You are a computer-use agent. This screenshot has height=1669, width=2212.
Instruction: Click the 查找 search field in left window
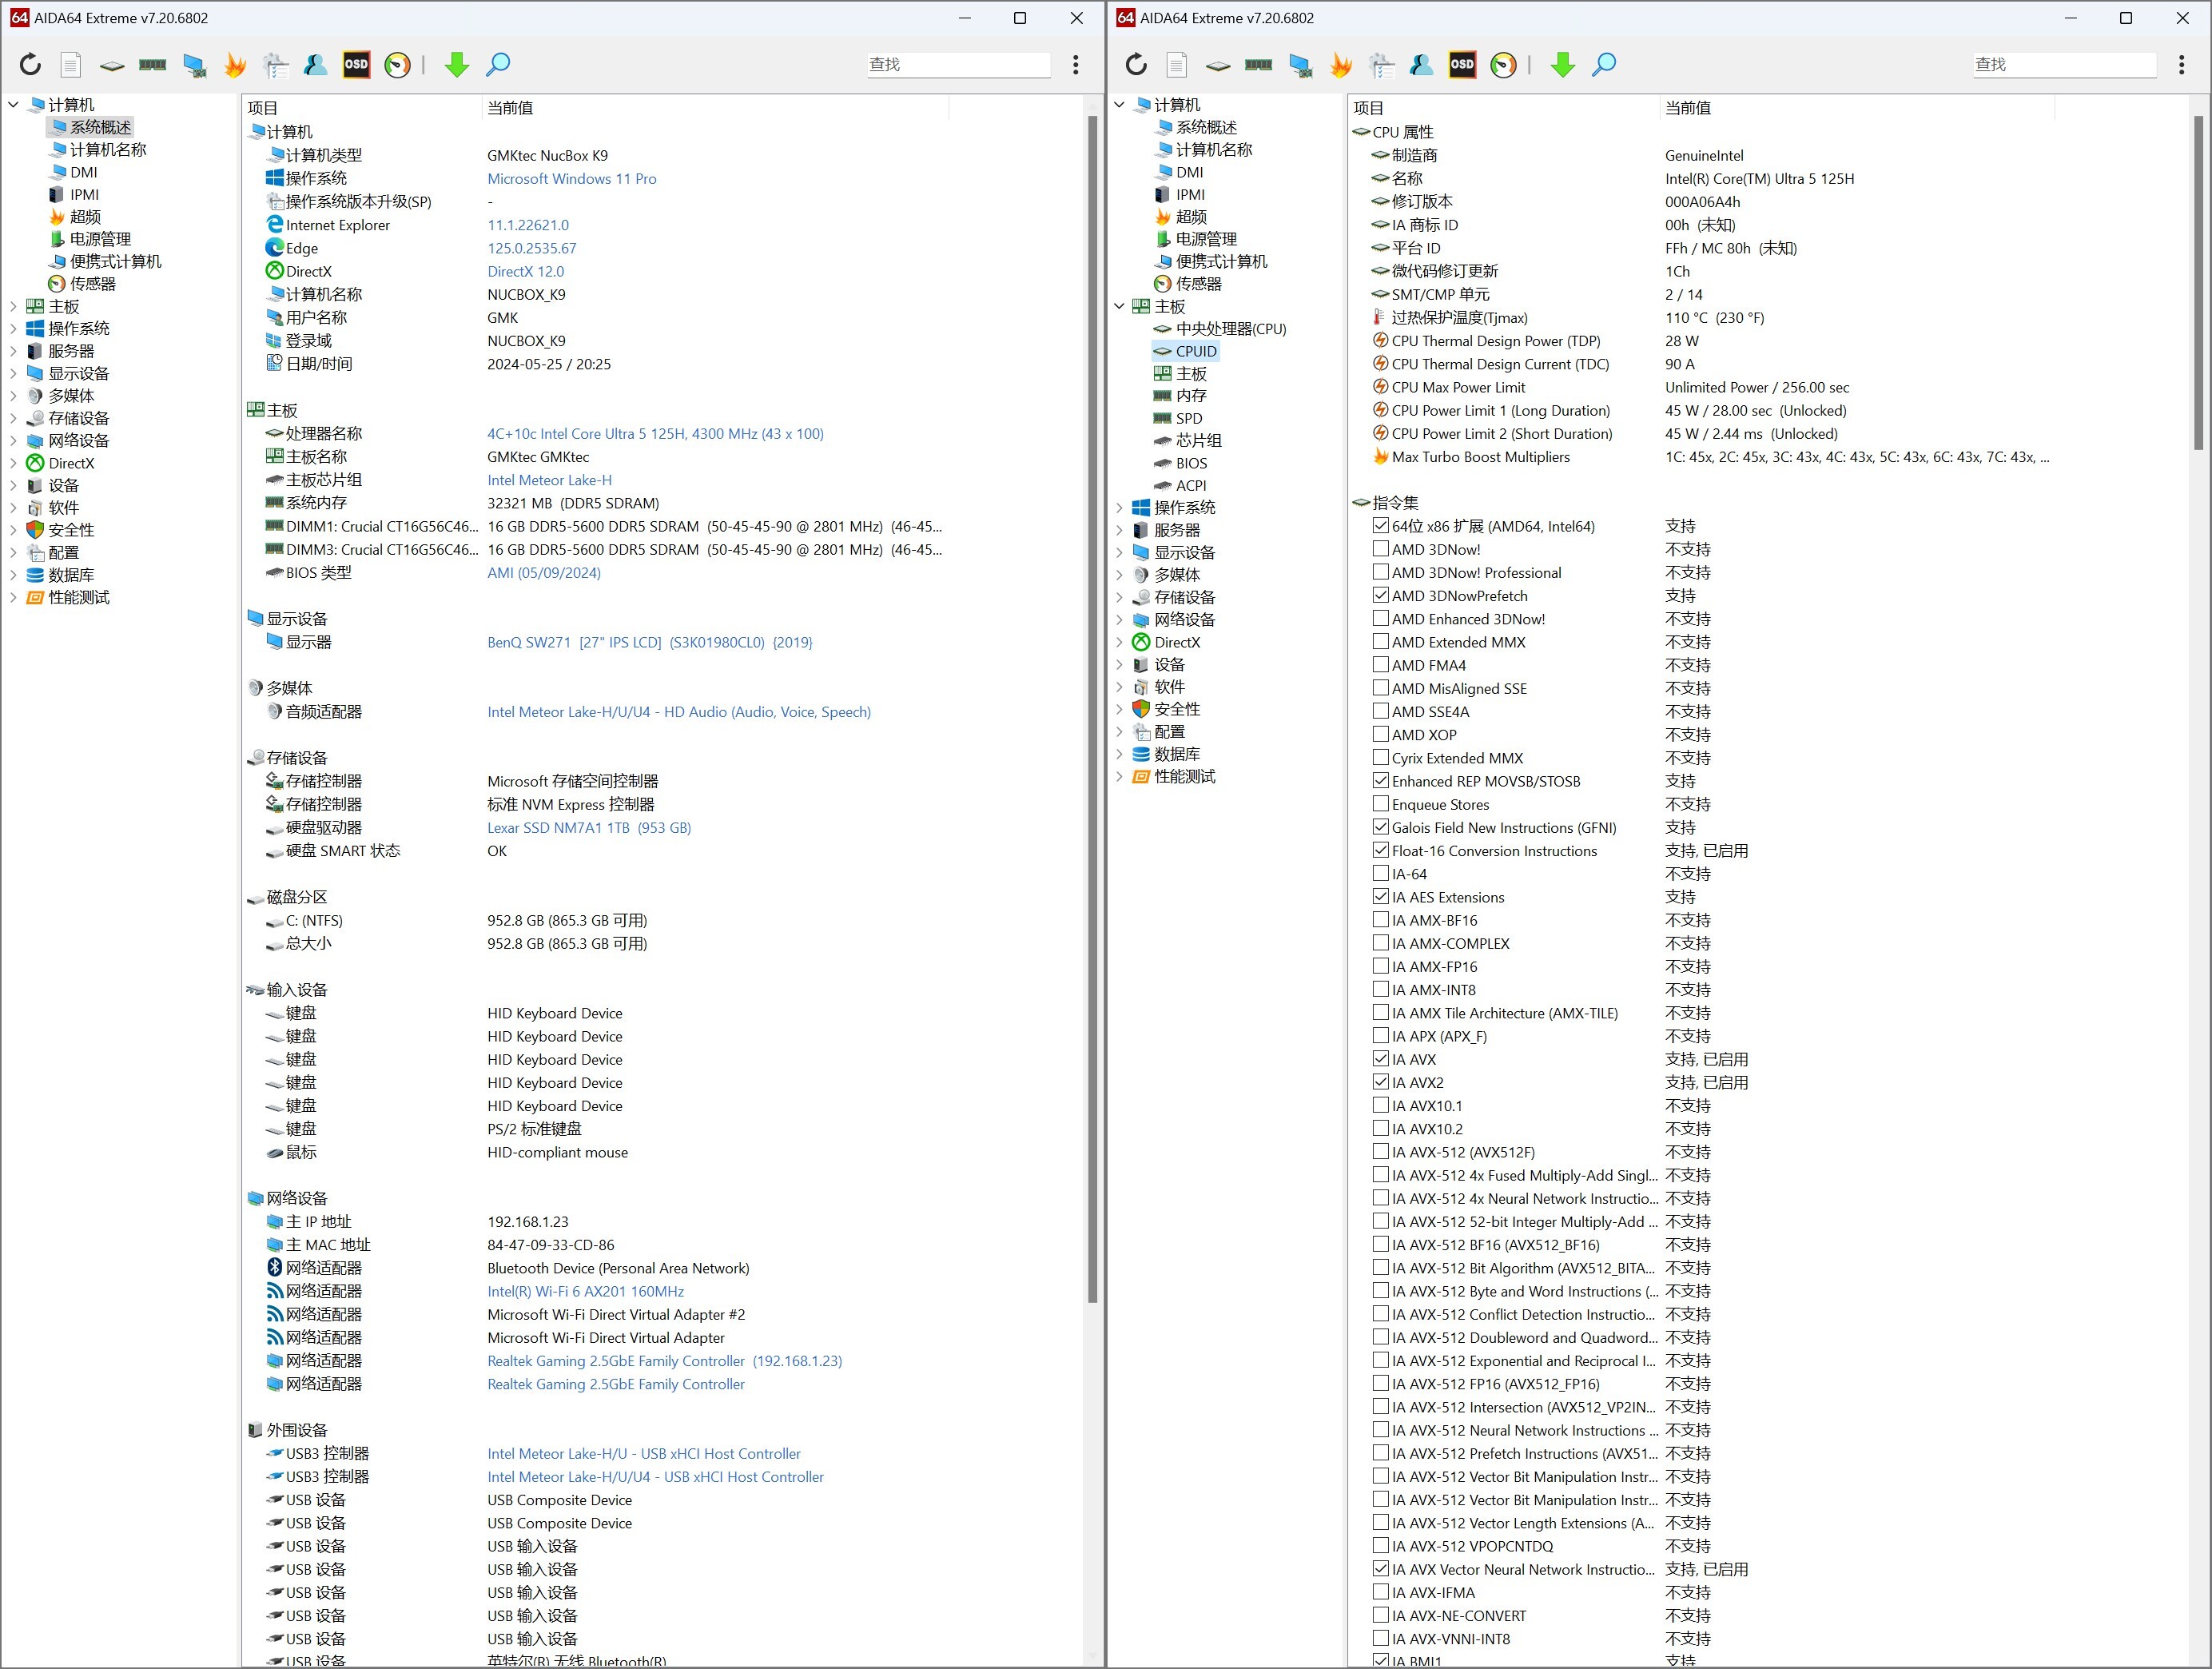click(x=957, y=65)
